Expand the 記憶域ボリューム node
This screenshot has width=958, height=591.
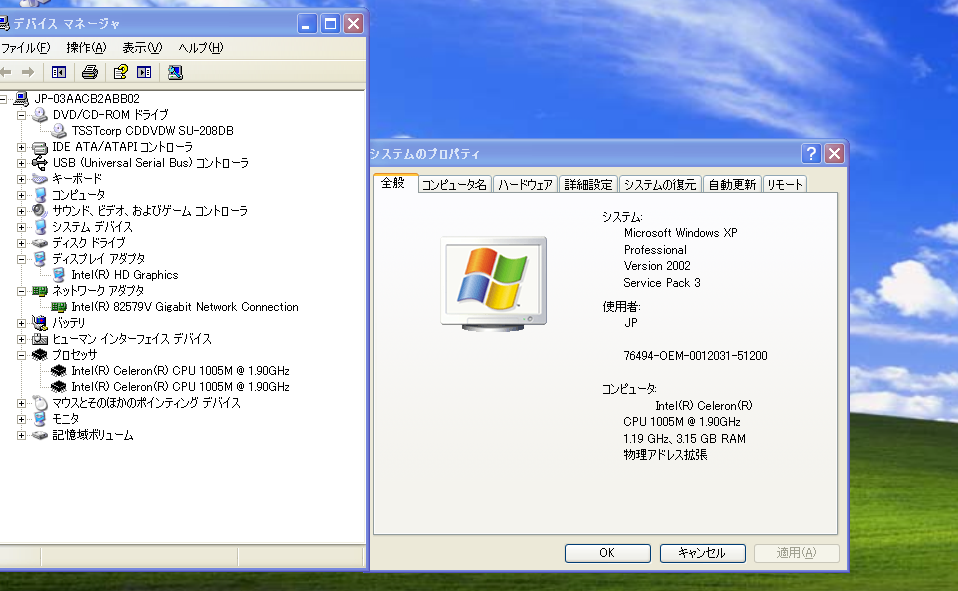pyautogui.click(x=21, y=435)
